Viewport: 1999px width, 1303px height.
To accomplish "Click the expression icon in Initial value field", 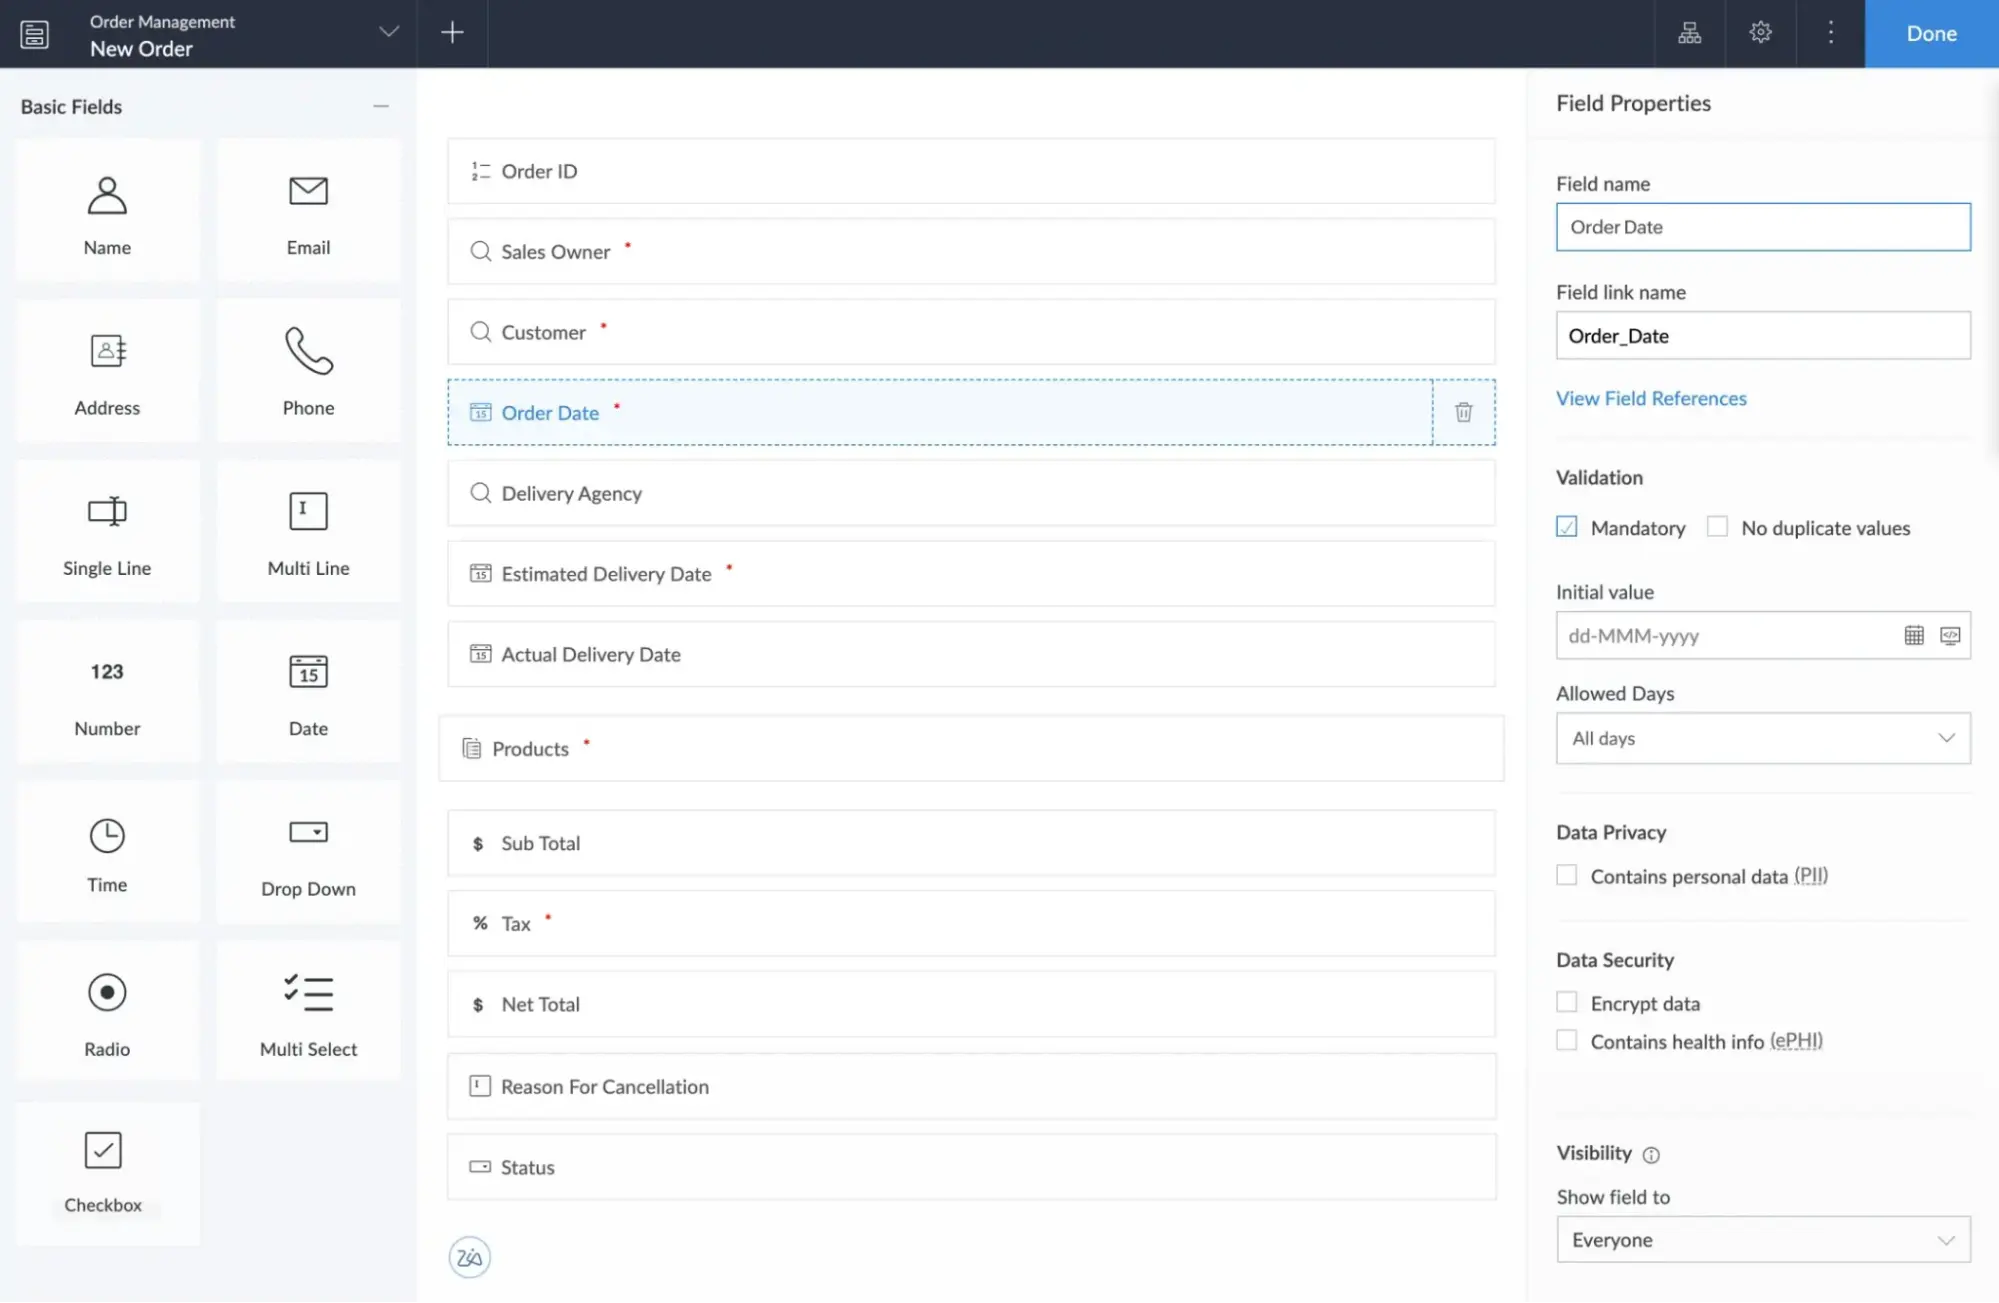I will click(x=1949, y=636).
